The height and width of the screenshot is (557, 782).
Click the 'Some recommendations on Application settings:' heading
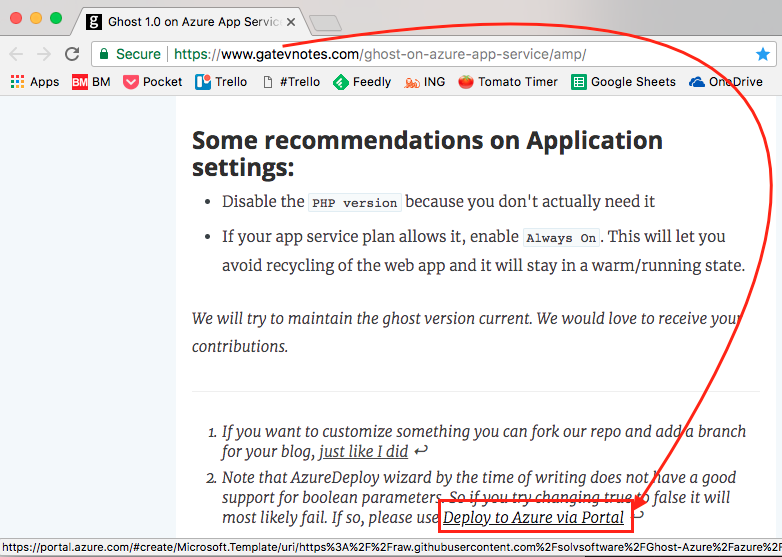pos(427,154)
